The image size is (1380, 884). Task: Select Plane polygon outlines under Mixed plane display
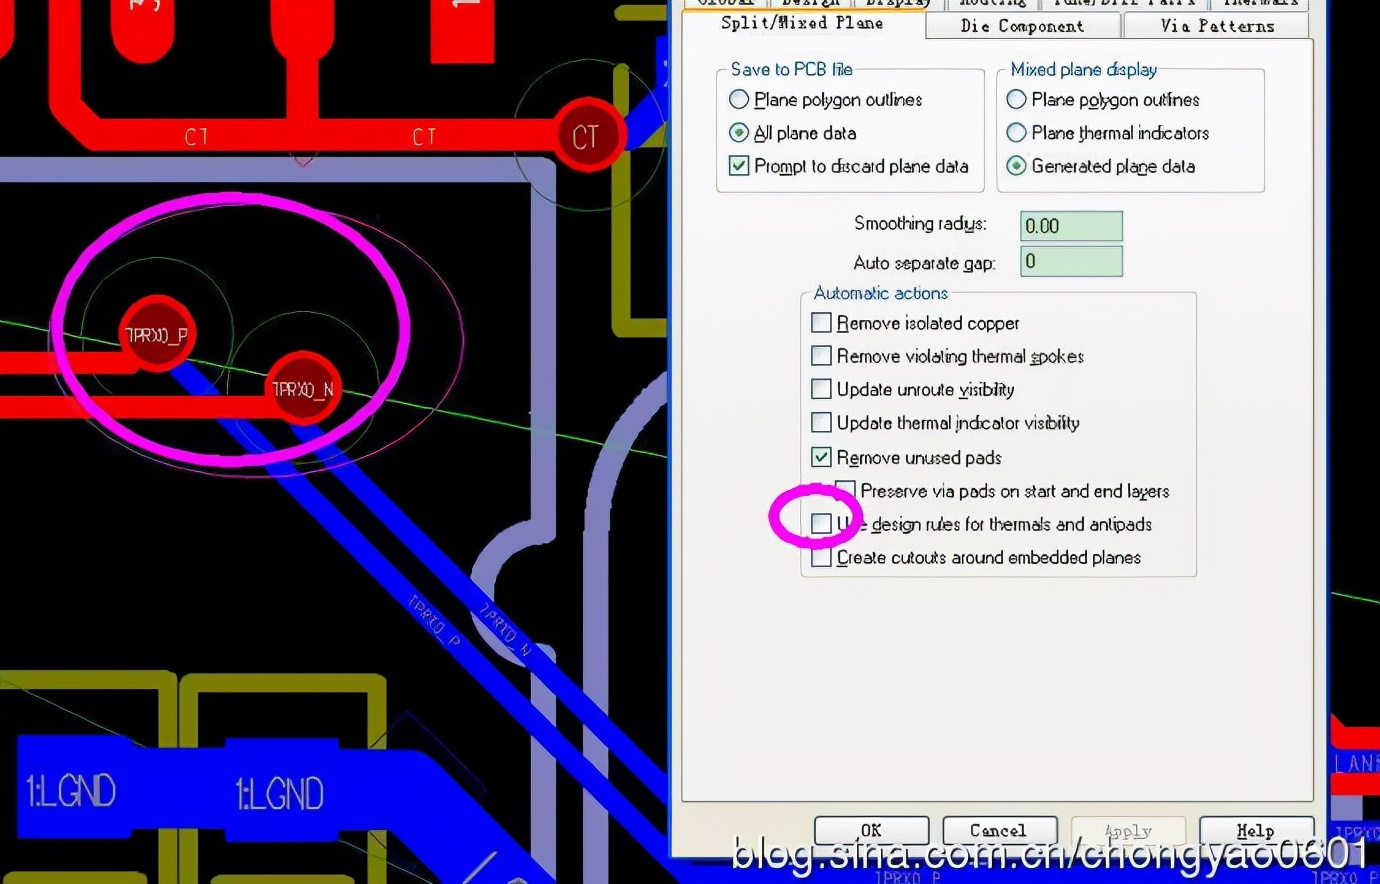[x=1016, y=100]
